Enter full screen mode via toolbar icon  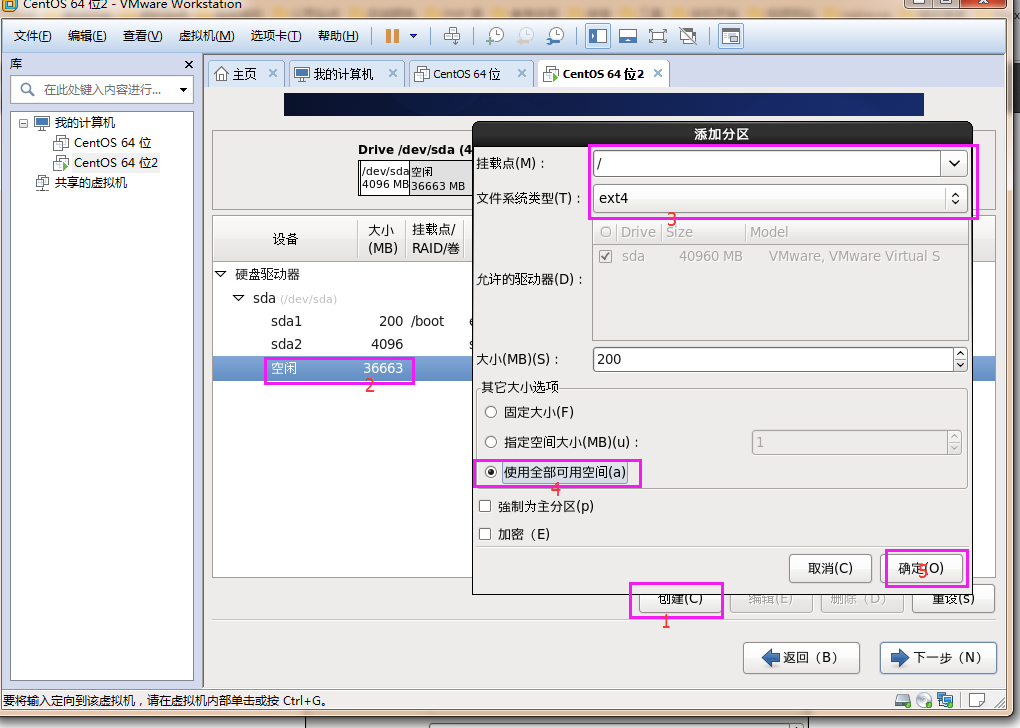[657, 36]
